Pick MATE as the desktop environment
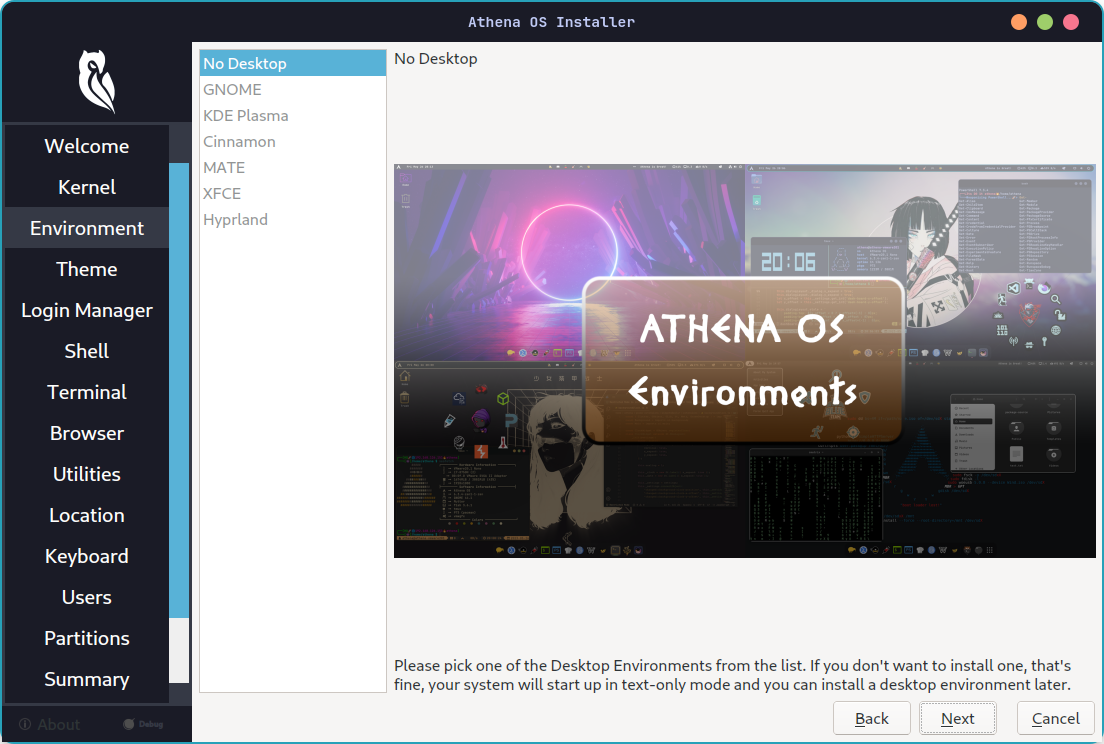 (x=223, y=167)
